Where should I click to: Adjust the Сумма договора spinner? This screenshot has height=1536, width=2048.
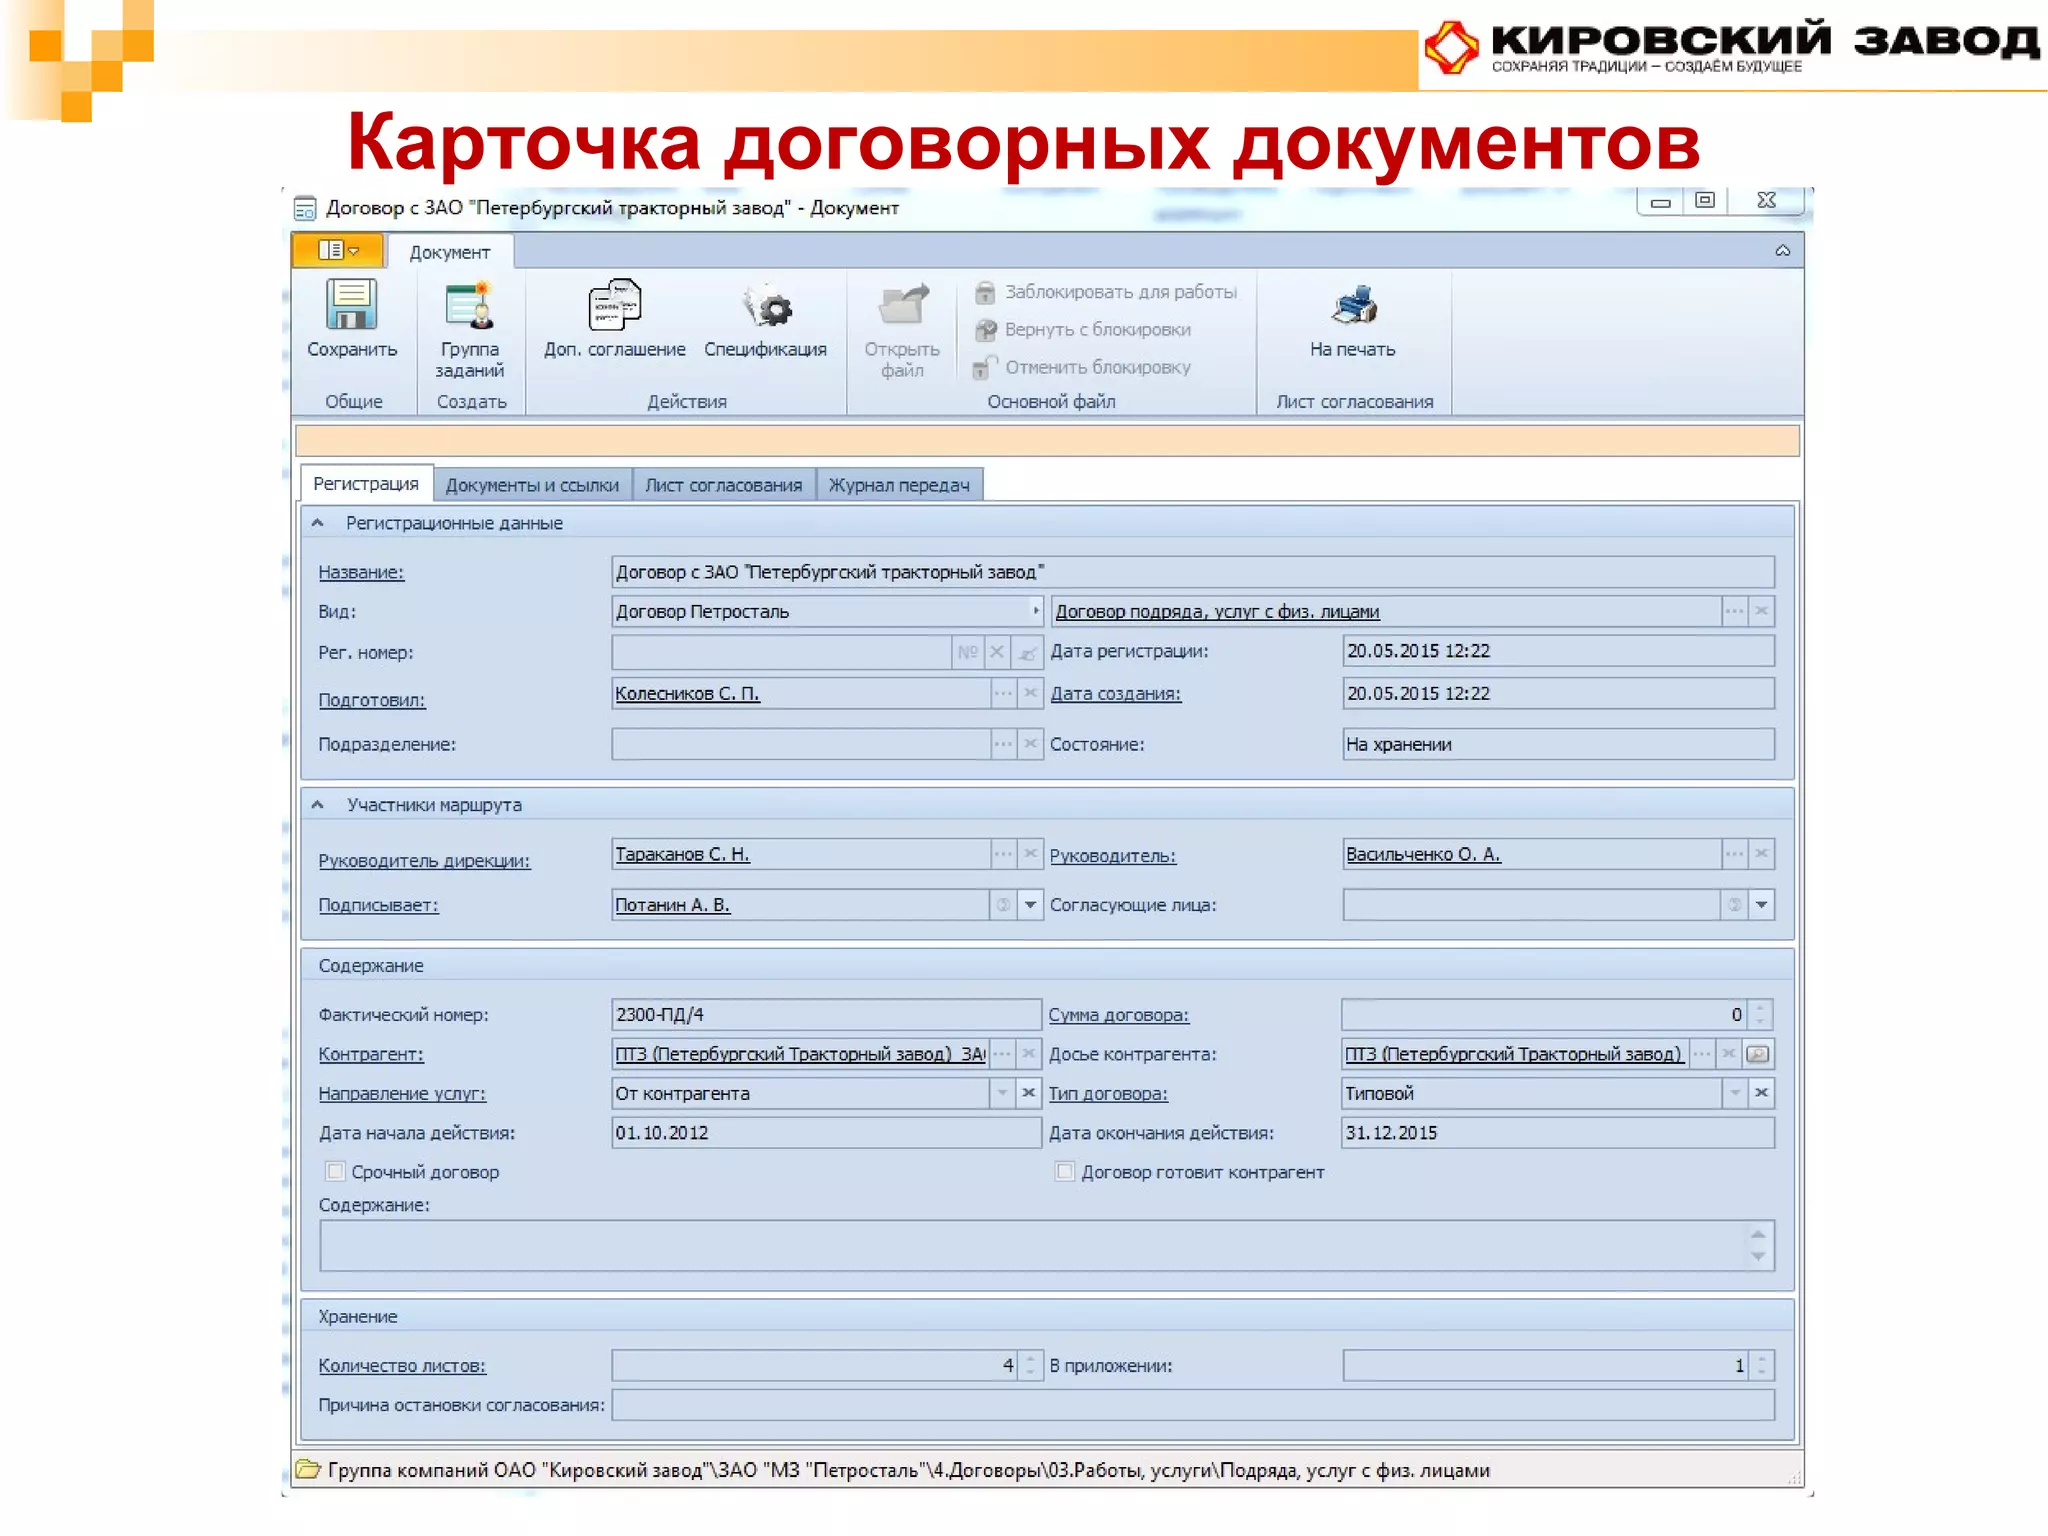pos(1760,1015)
